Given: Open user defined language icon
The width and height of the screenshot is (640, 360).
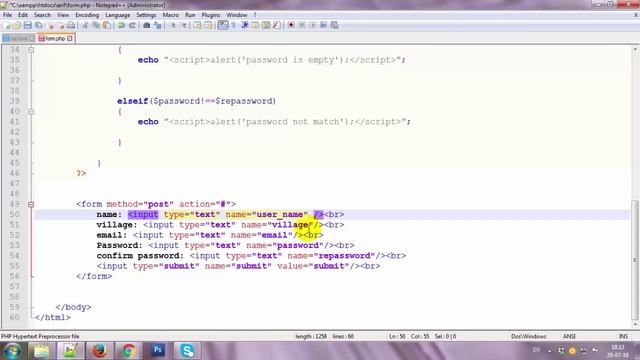Looking at the screenshot, I should tap(255, 25).
